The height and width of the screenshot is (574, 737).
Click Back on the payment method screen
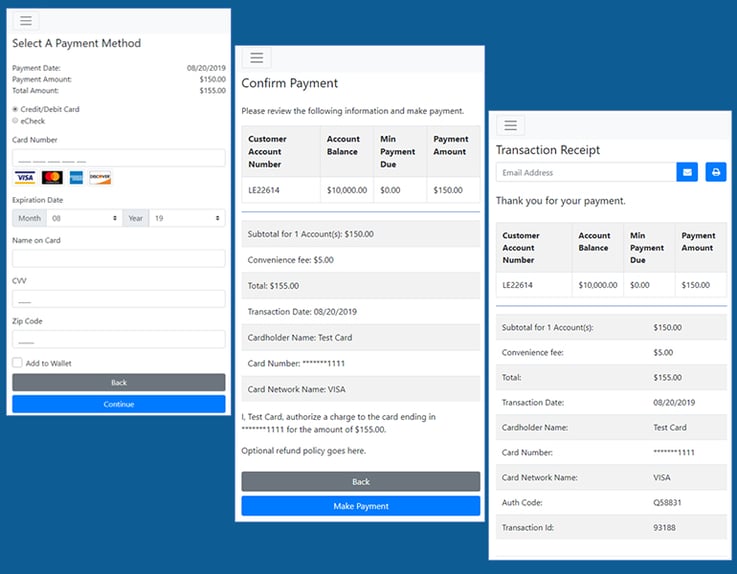pyautogui.click(x=118, y=382)
